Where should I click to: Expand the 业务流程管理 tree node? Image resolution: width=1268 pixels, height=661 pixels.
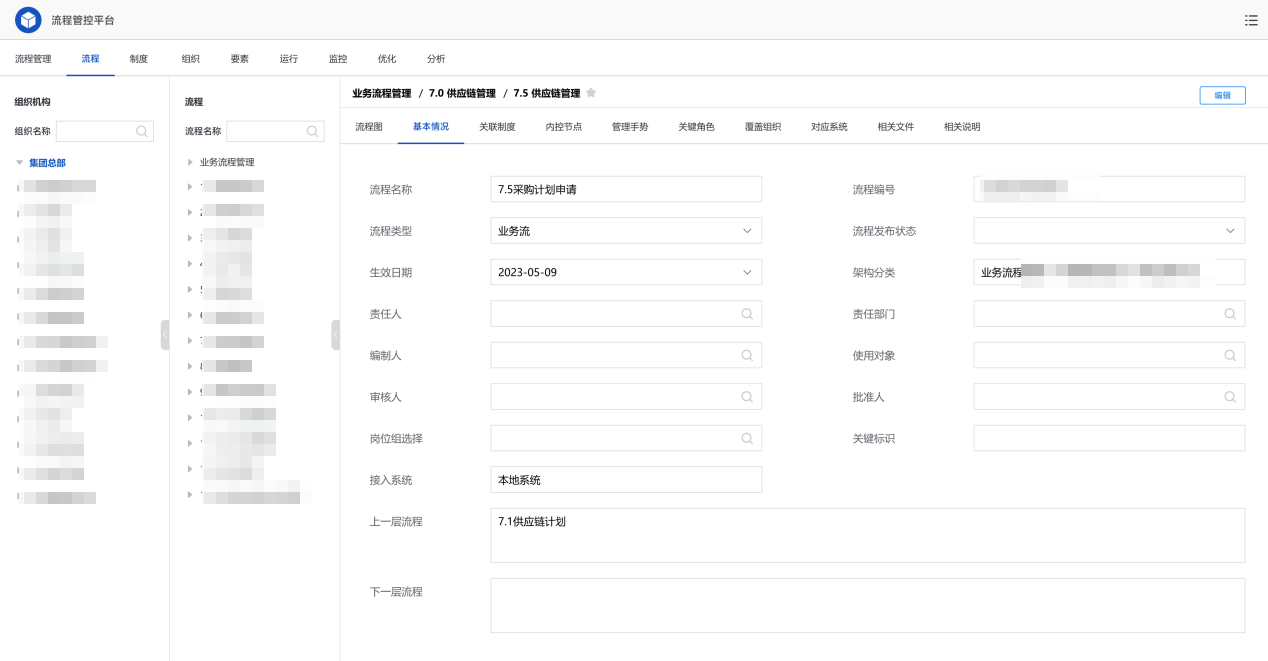click(190, 162)
